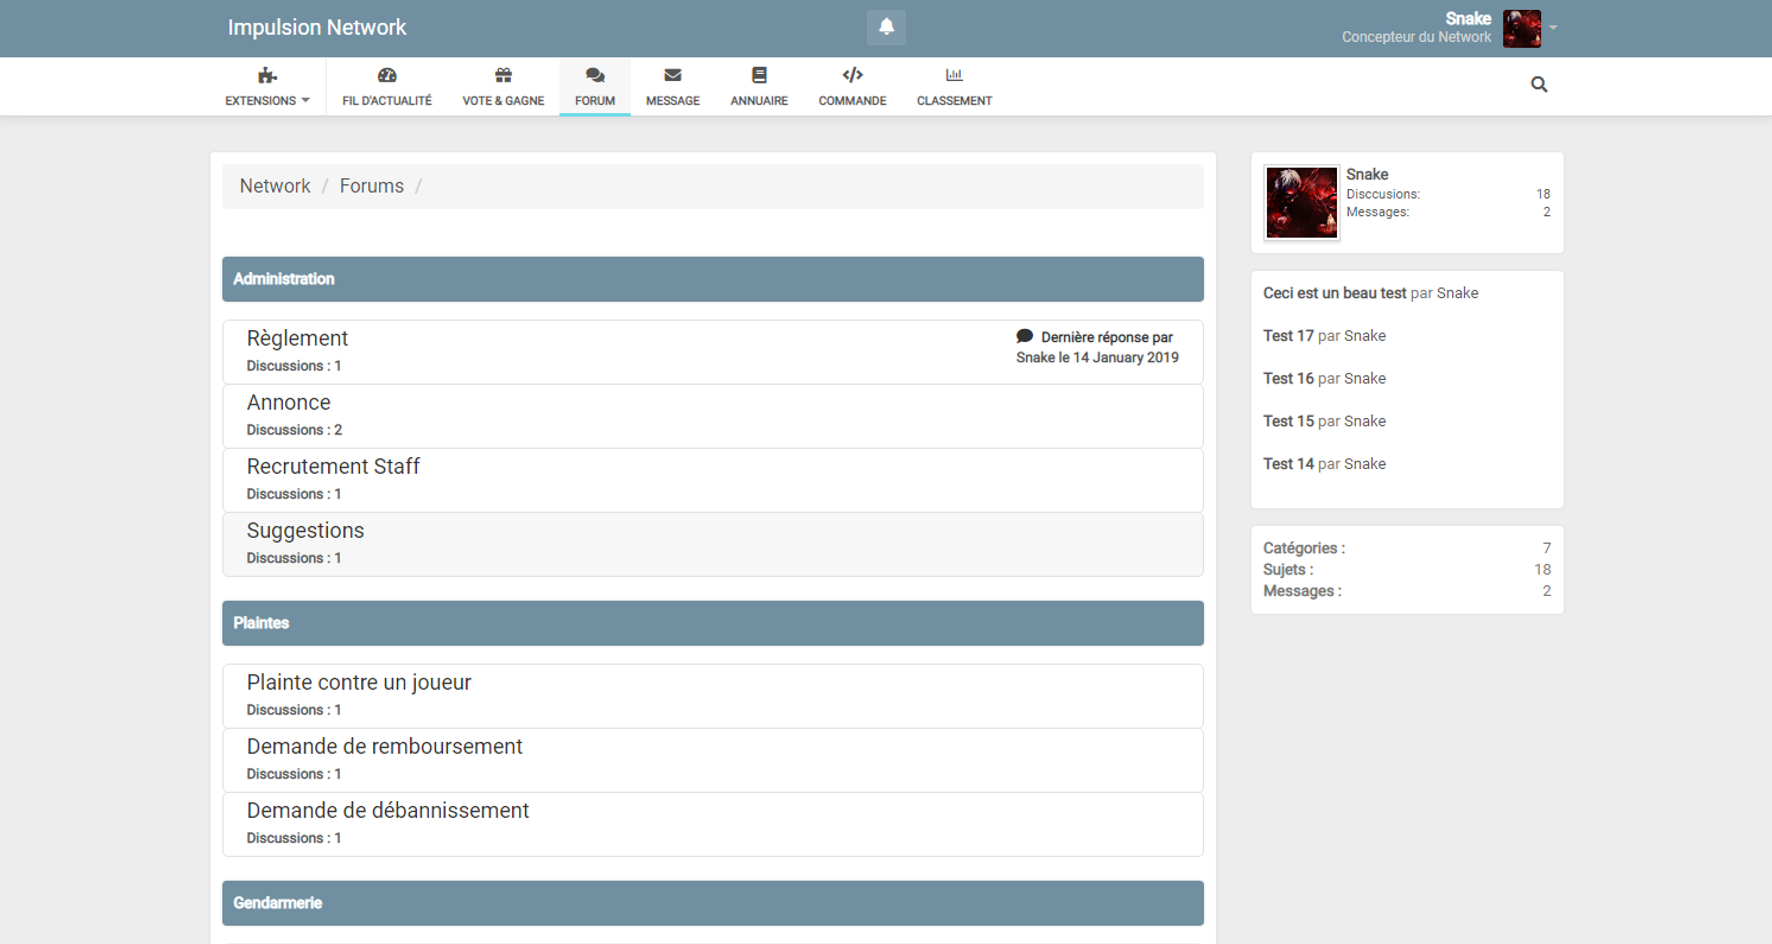Go to Network breadcrumb link

(x=275, y=186)
